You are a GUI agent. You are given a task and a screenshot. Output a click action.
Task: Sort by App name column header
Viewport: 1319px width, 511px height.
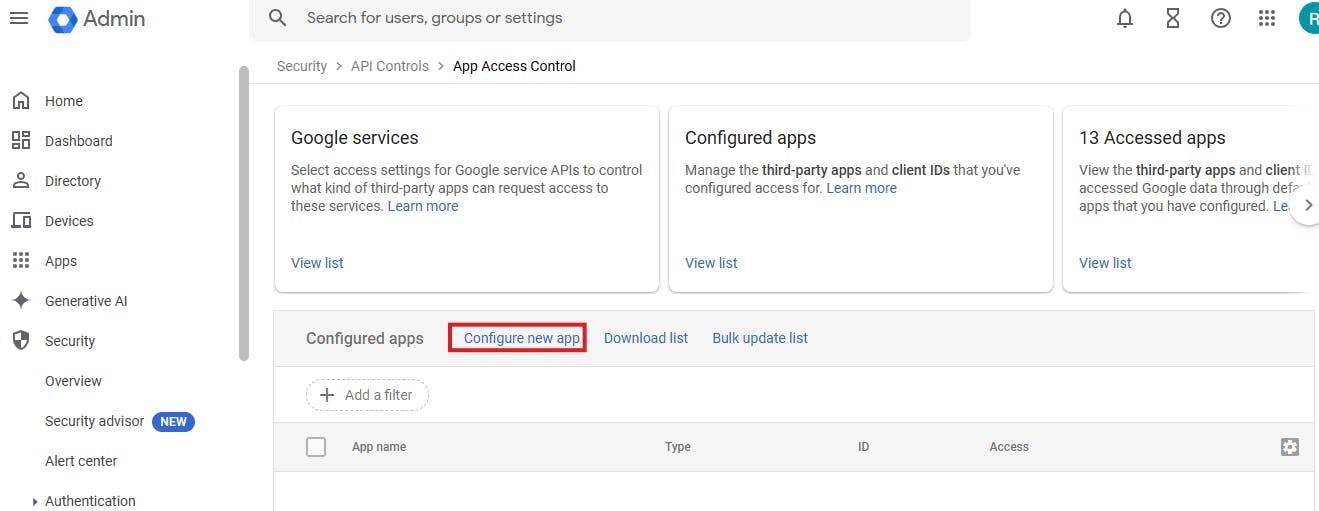379,447
